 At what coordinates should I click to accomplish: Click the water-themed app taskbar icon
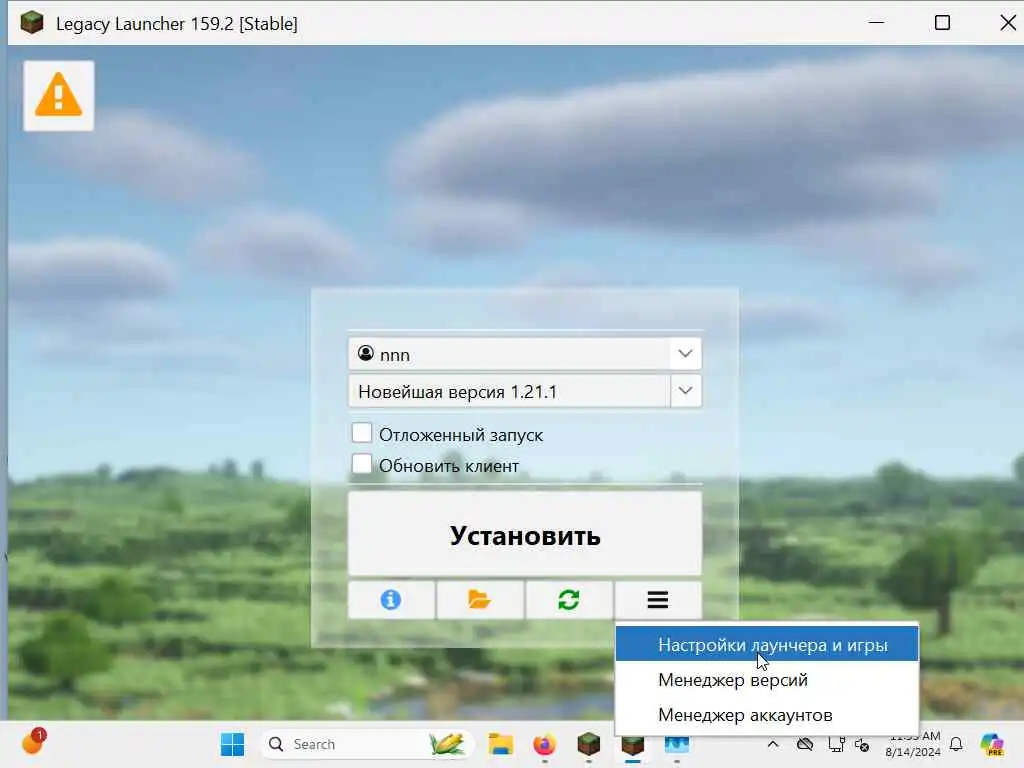[677, 744]
